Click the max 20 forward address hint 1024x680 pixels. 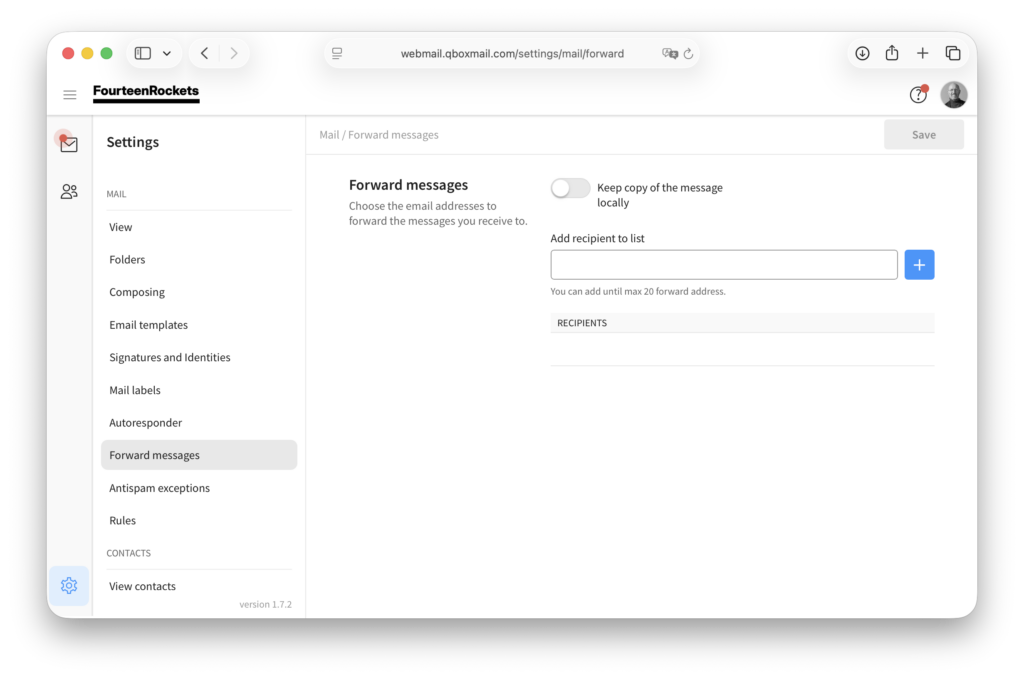pyautogui.click(x=637, y=291)
